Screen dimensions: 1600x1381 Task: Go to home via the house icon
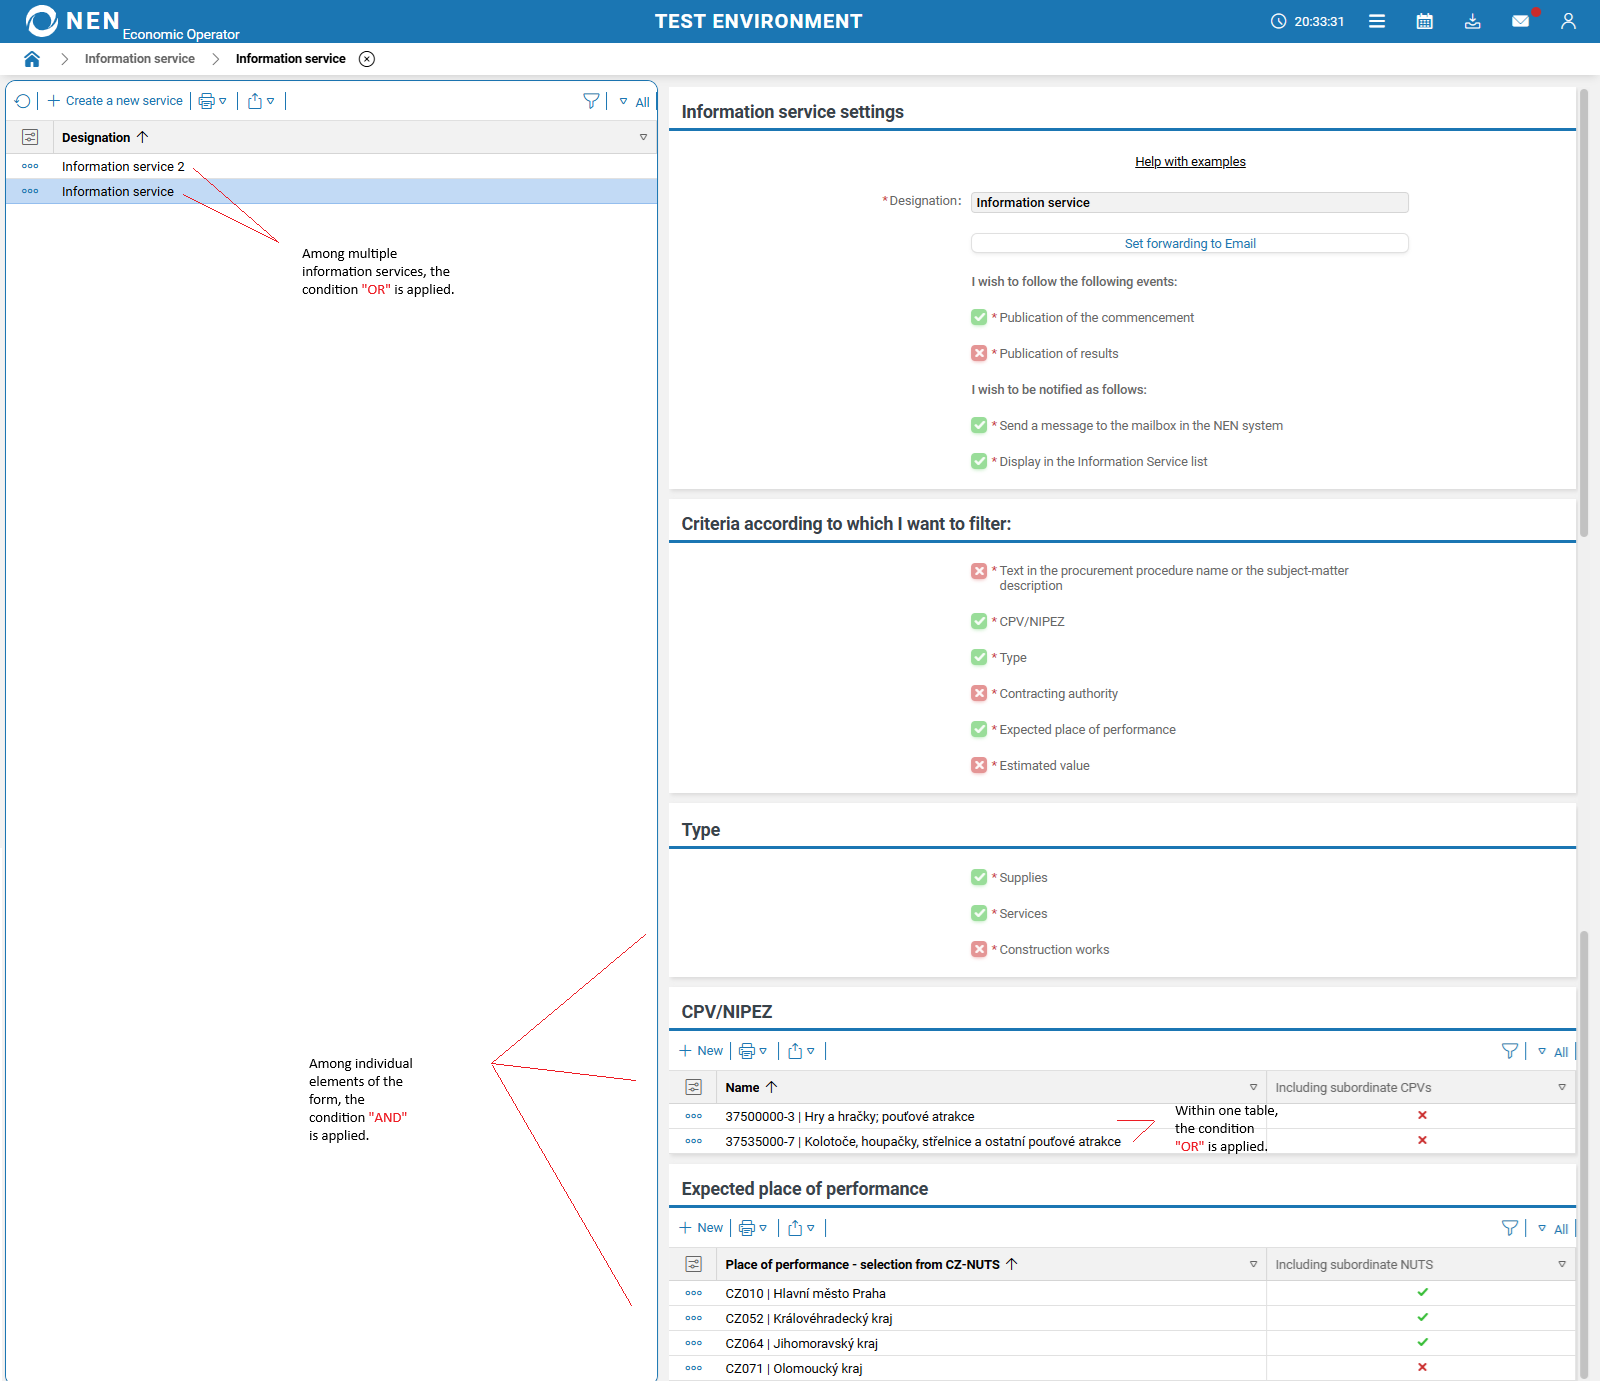coord(32,59)
